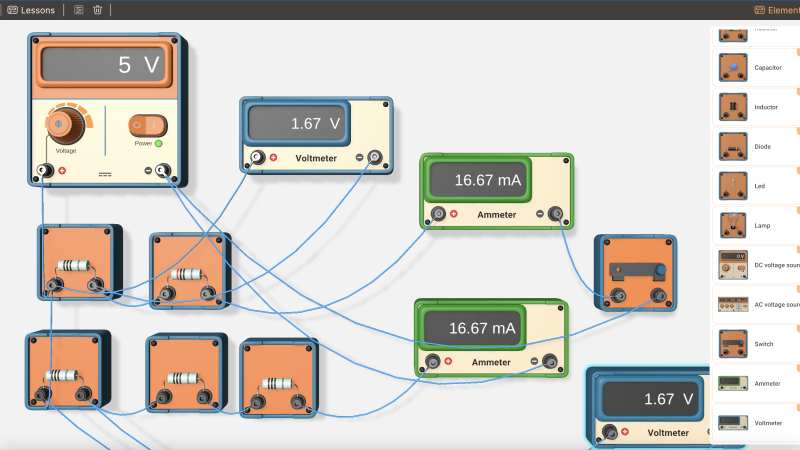
Task: Click the list icon beside Lessons
Action: coord(79,10)
